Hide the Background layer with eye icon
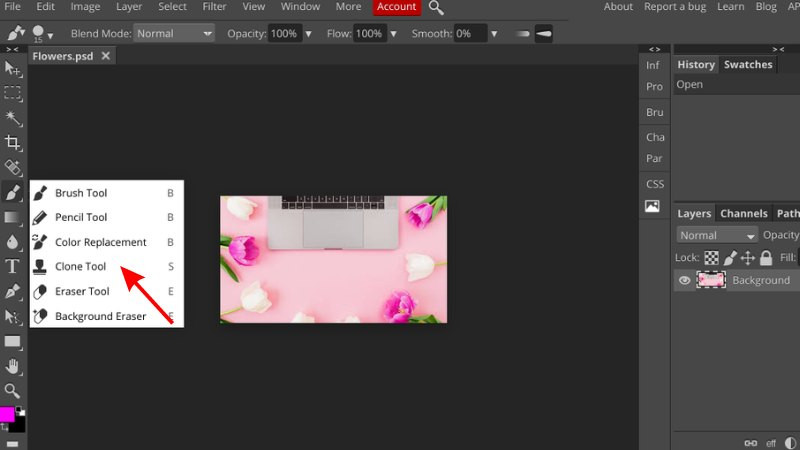Image resolution: width=800 pixels, height=450 pixels. click(x=685, y=281)
